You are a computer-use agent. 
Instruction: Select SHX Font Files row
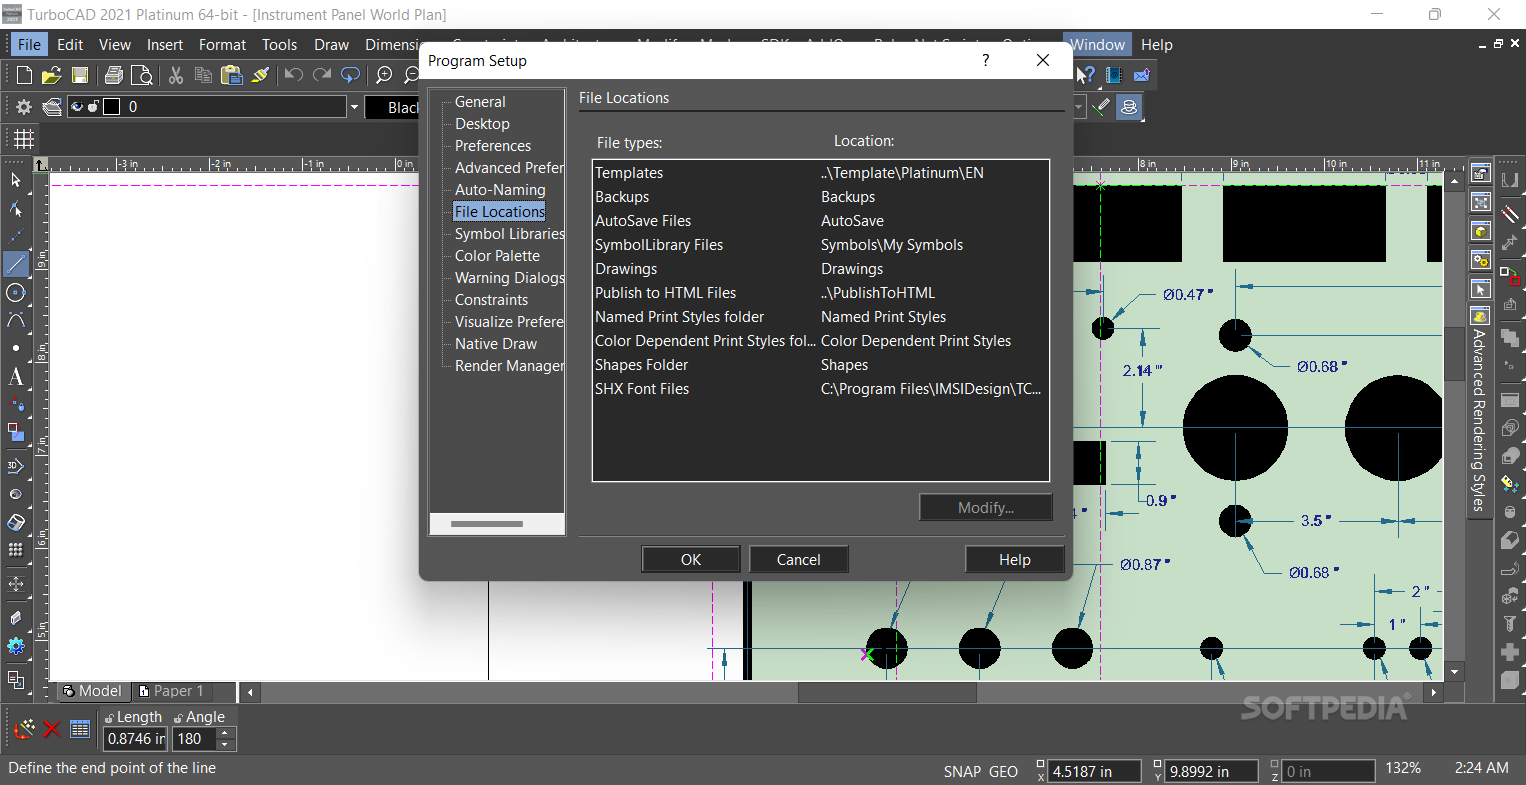[820, 389]
